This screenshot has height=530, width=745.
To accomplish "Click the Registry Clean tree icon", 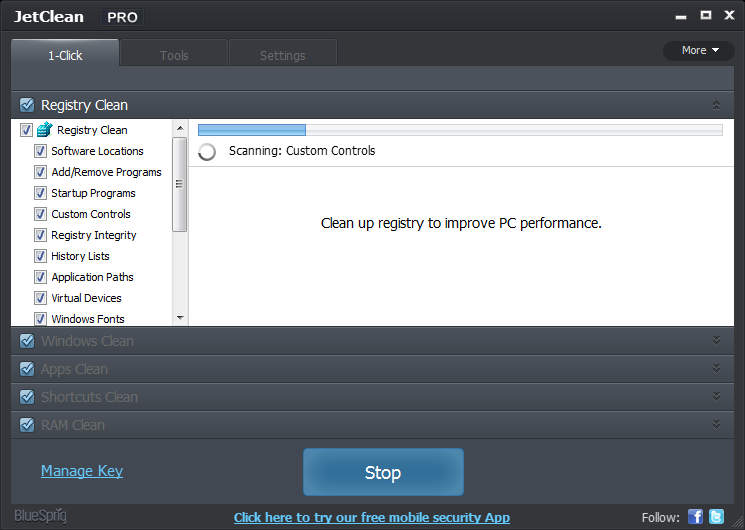I will point(45,130).
